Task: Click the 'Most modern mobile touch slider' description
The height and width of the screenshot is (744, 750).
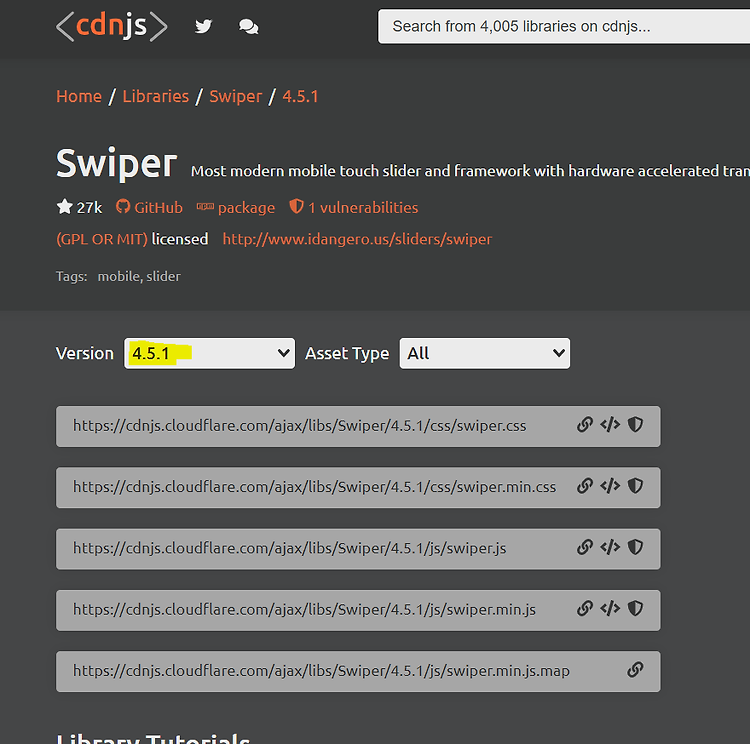Action: click(470, 171)
